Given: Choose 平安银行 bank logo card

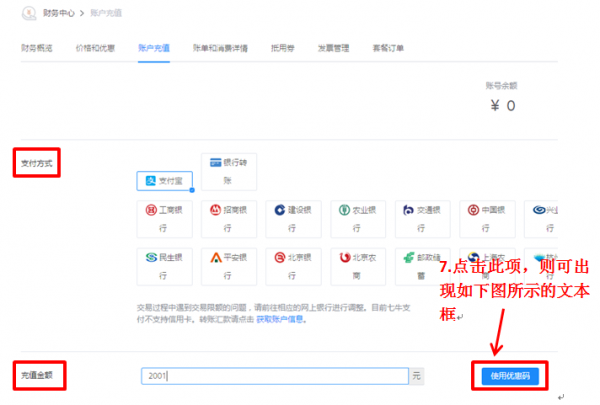Looking at the screenshot, I should point(229,266).
